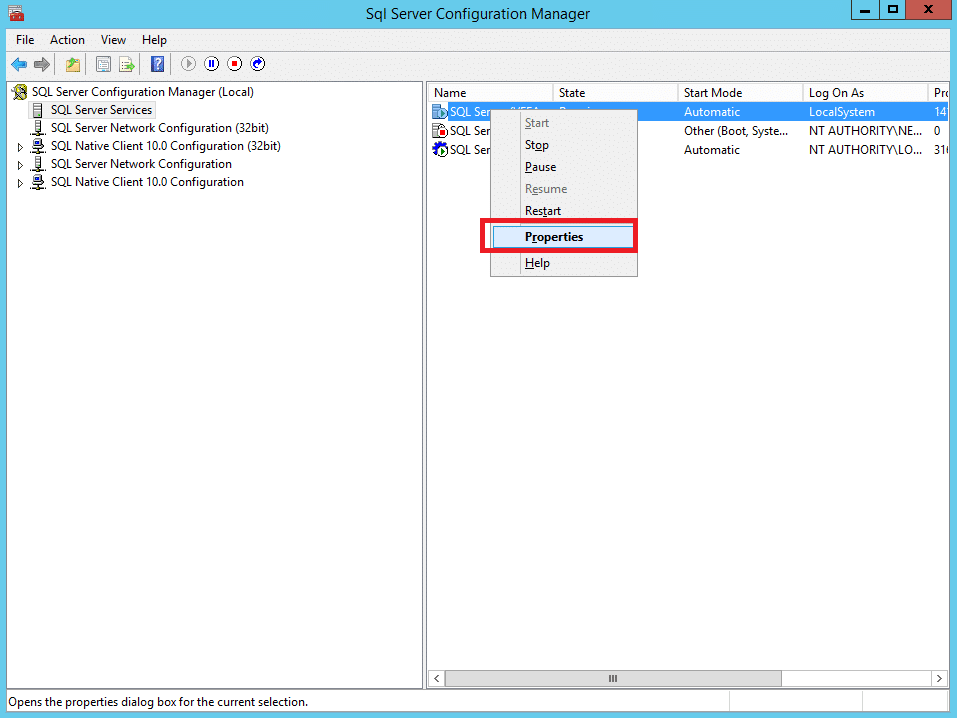The height and width of the screenshot is (718, 957).
Task: Click the grey Forward arrow in toolbar
Action: [42, 64]
